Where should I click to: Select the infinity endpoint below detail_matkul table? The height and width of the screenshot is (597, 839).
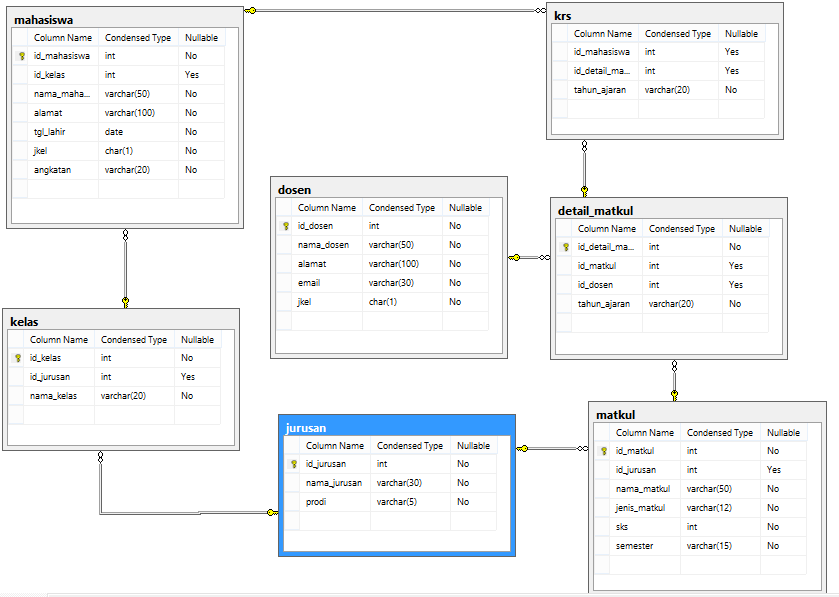(674, 366)
